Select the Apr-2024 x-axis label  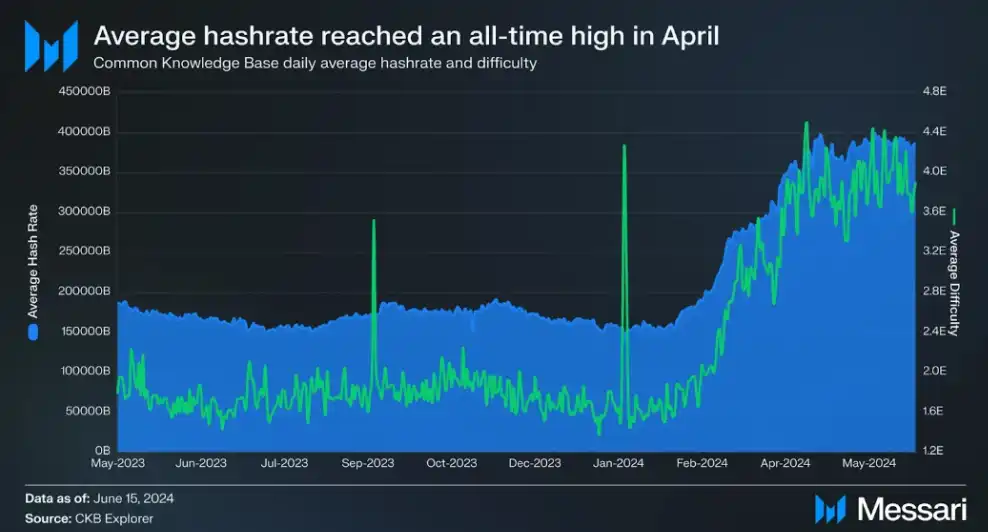(x=784, y=463)
